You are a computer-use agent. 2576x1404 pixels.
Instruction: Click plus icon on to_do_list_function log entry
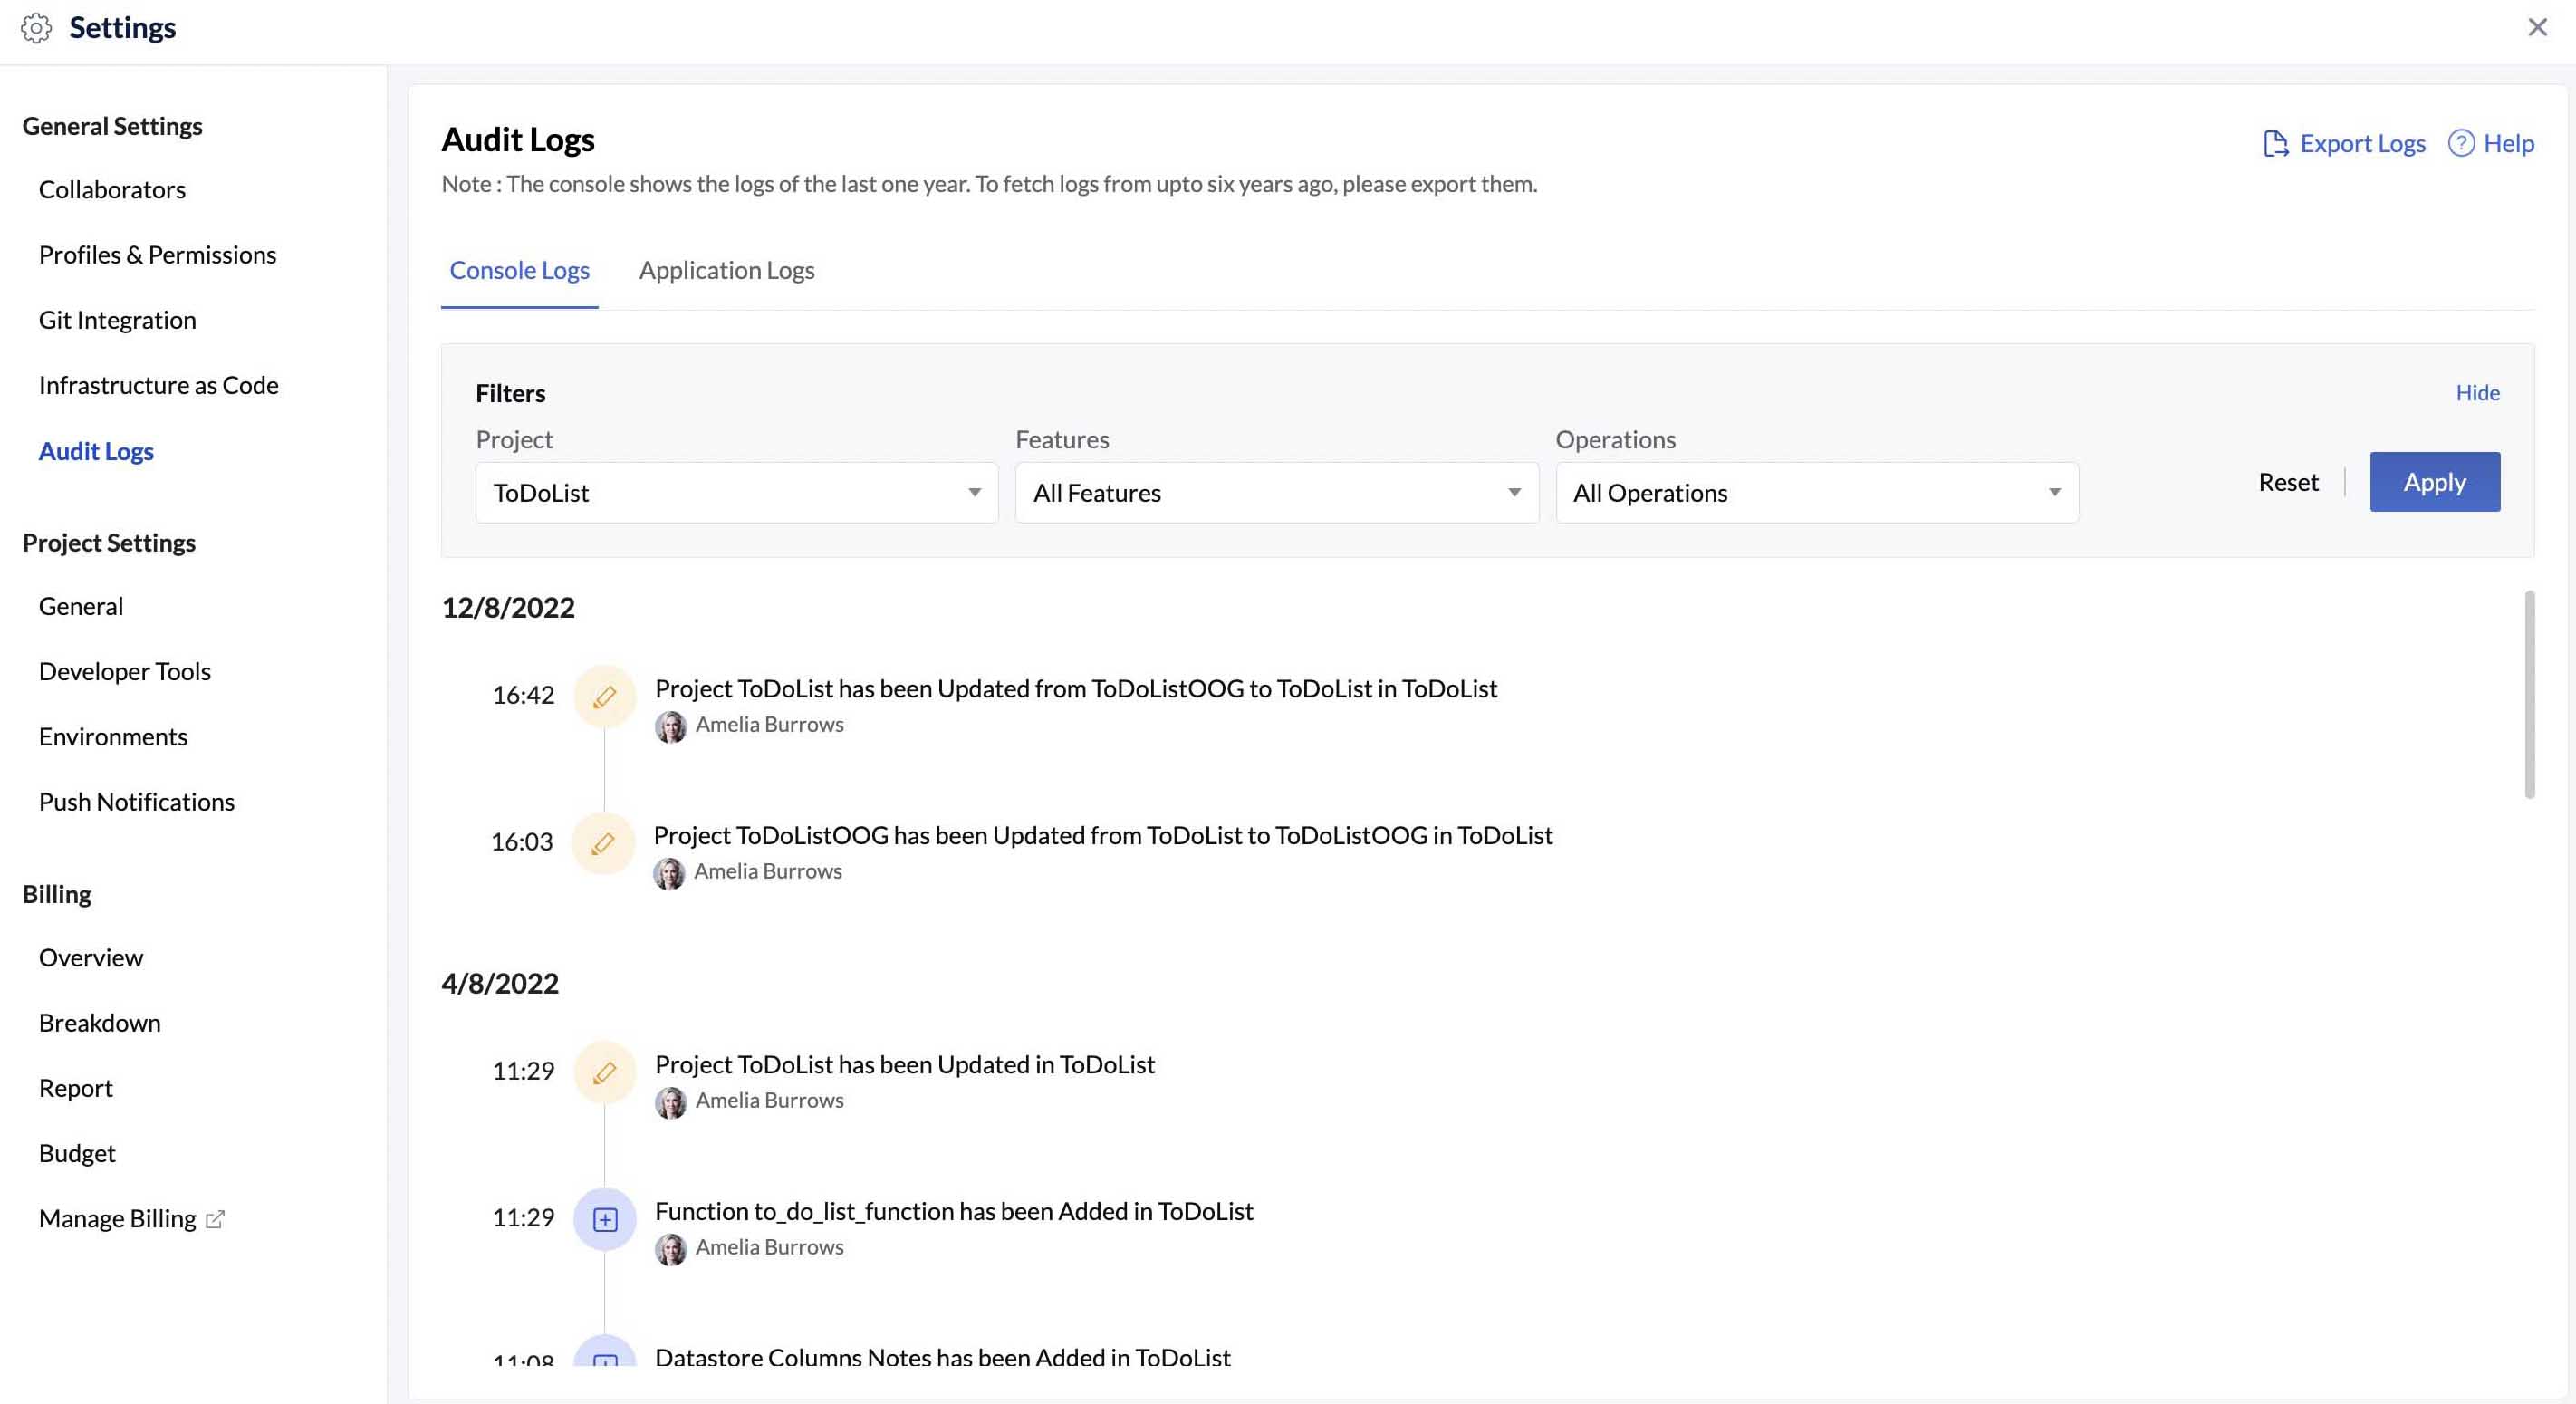point(605,1219)
